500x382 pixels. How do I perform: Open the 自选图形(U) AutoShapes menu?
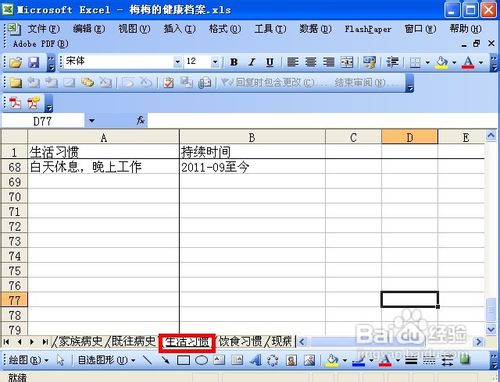point(107,360)
